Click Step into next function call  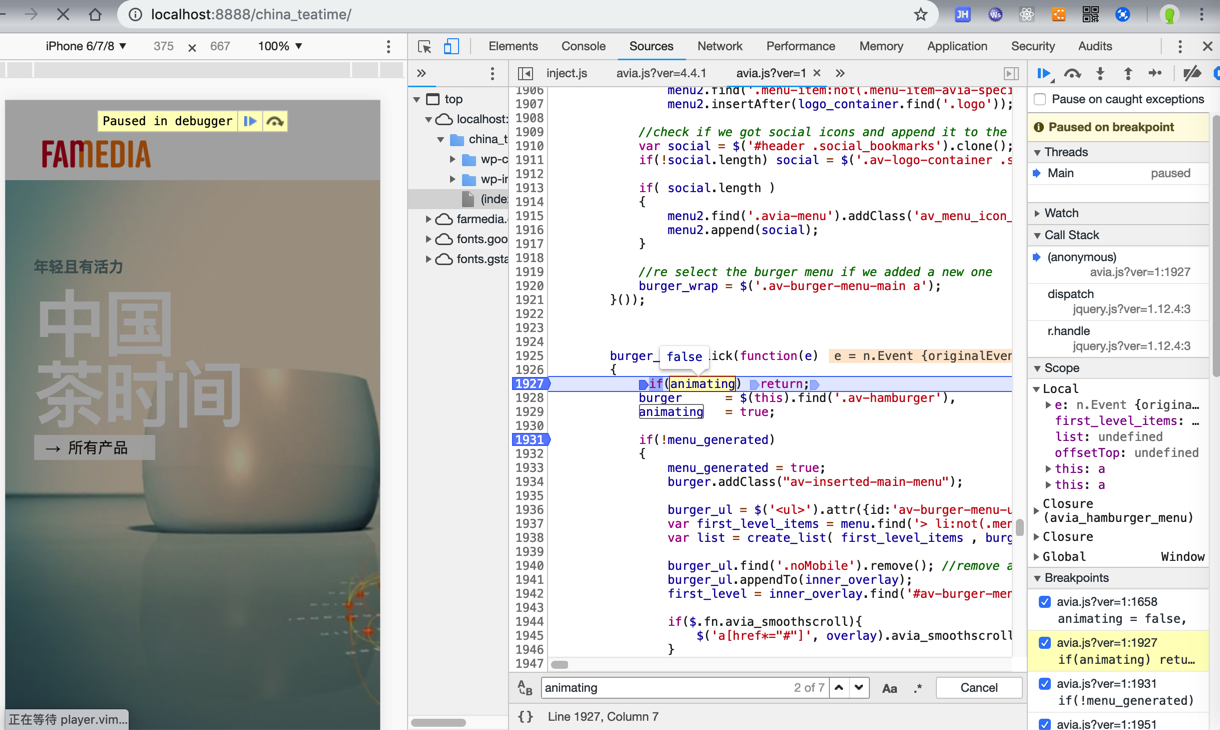1100,74
